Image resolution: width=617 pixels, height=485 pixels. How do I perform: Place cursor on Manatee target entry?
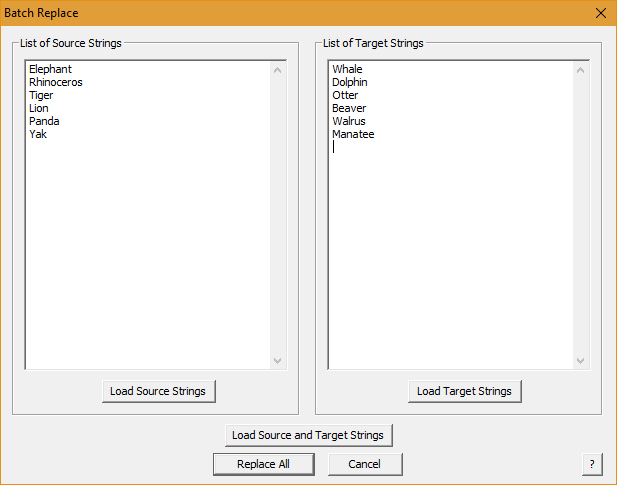[x=353, y=134]
